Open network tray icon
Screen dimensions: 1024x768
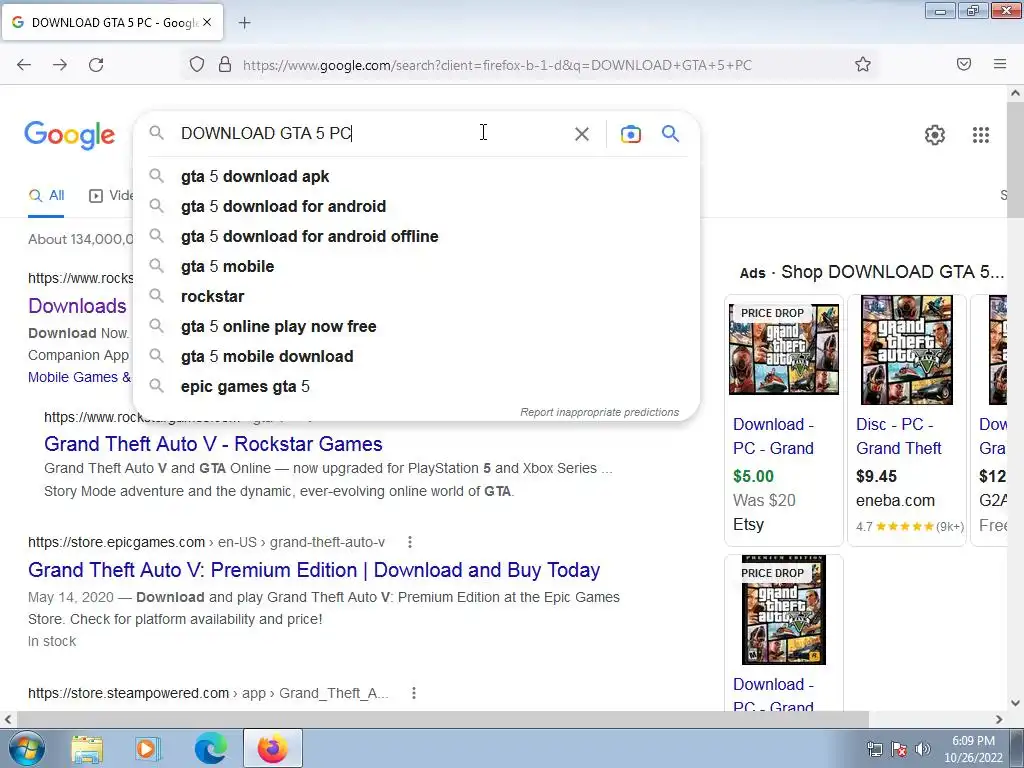point(874,749)
